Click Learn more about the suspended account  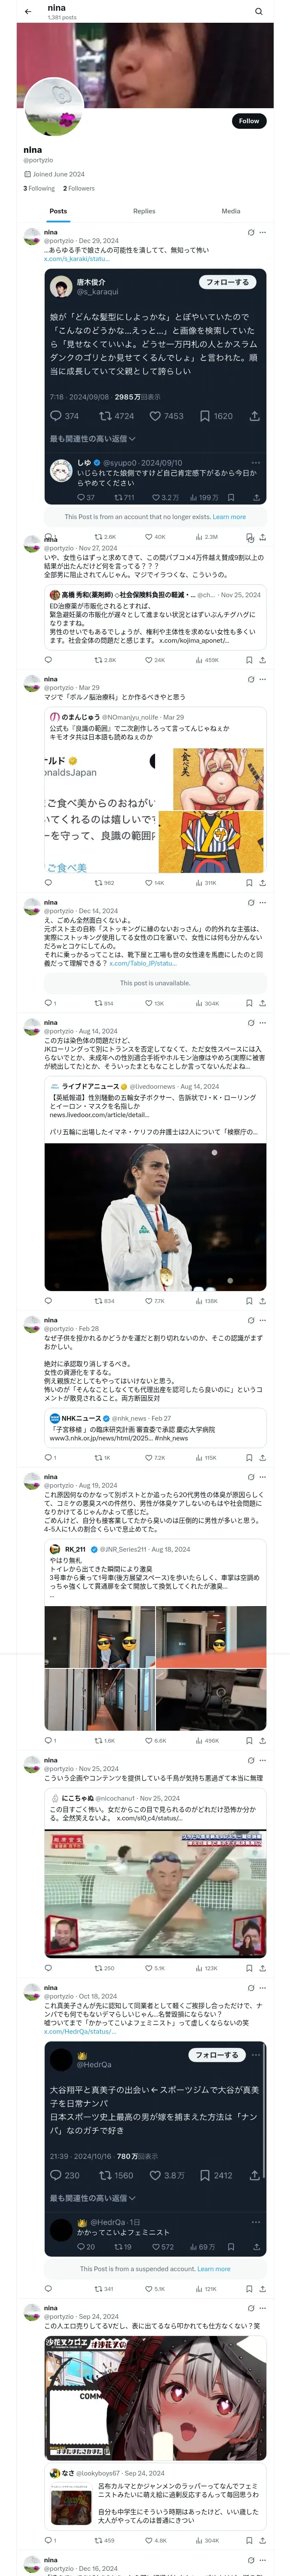(x=213, y=2269)
